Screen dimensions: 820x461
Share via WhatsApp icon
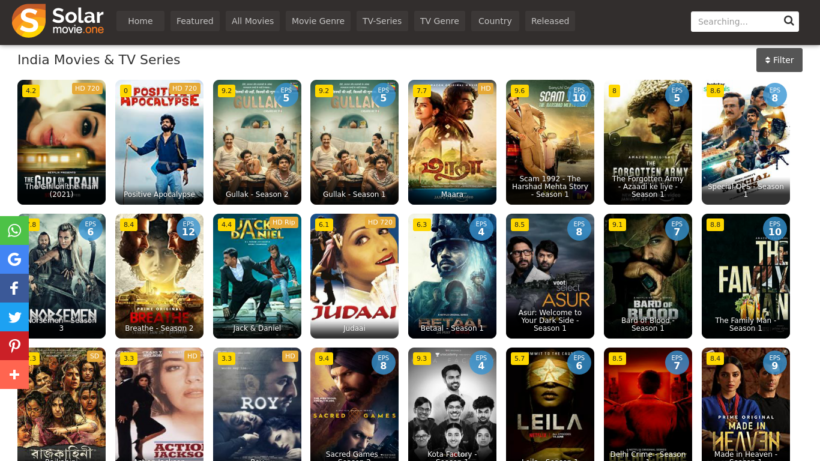click(14, 230)
